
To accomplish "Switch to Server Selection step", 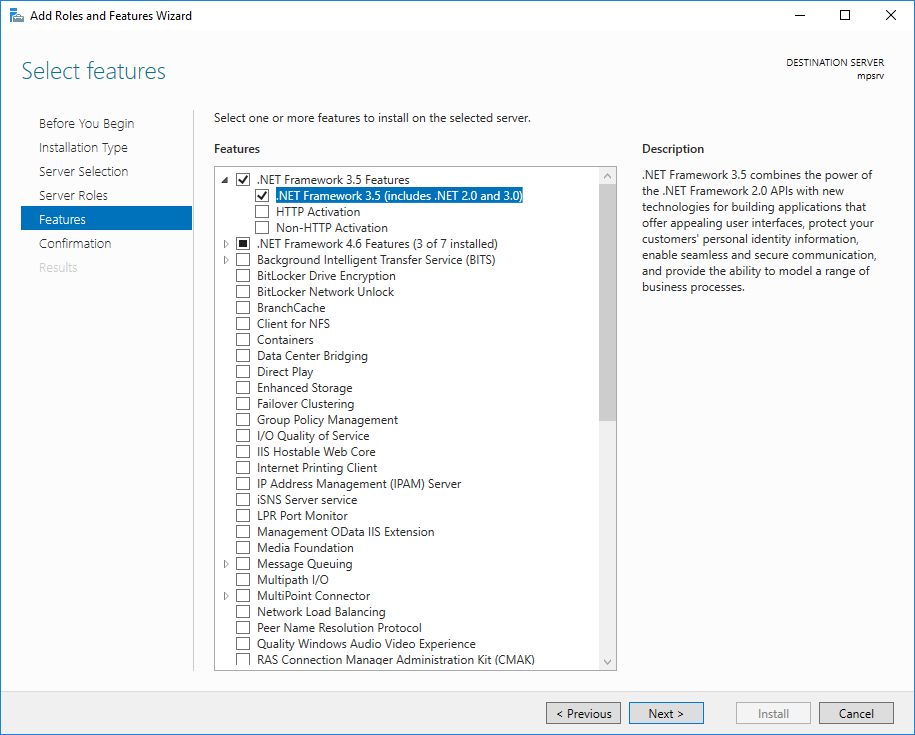I will coord(83,172).
